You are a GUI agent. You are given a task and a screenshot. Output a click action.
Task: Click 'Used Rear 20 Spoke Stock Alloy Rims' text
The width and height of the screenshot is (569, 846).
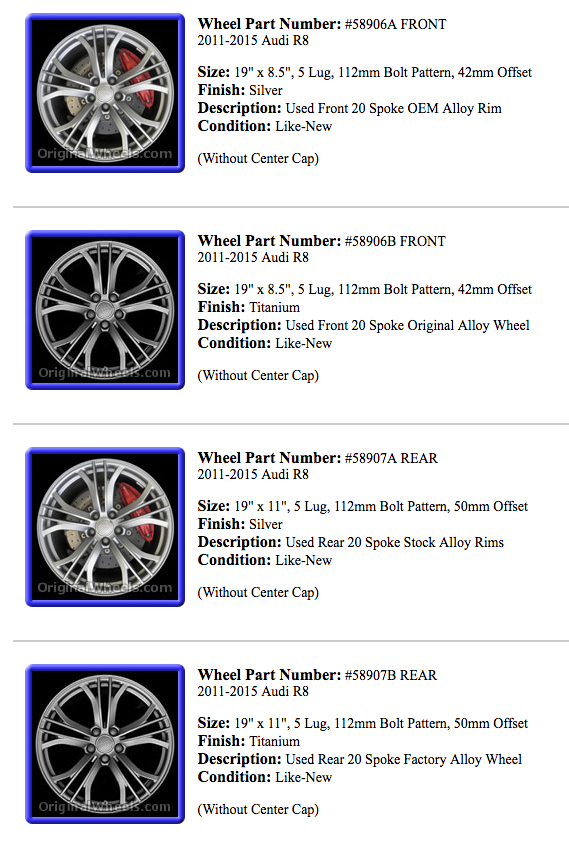[394, 542]
